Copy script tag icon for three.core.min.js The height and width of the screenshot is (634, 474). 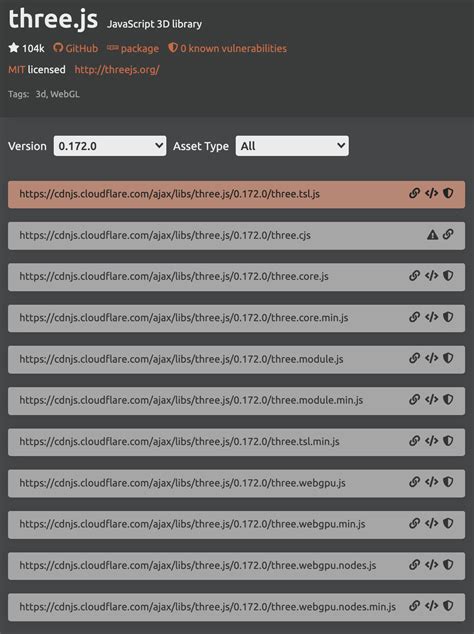point(431,317)
